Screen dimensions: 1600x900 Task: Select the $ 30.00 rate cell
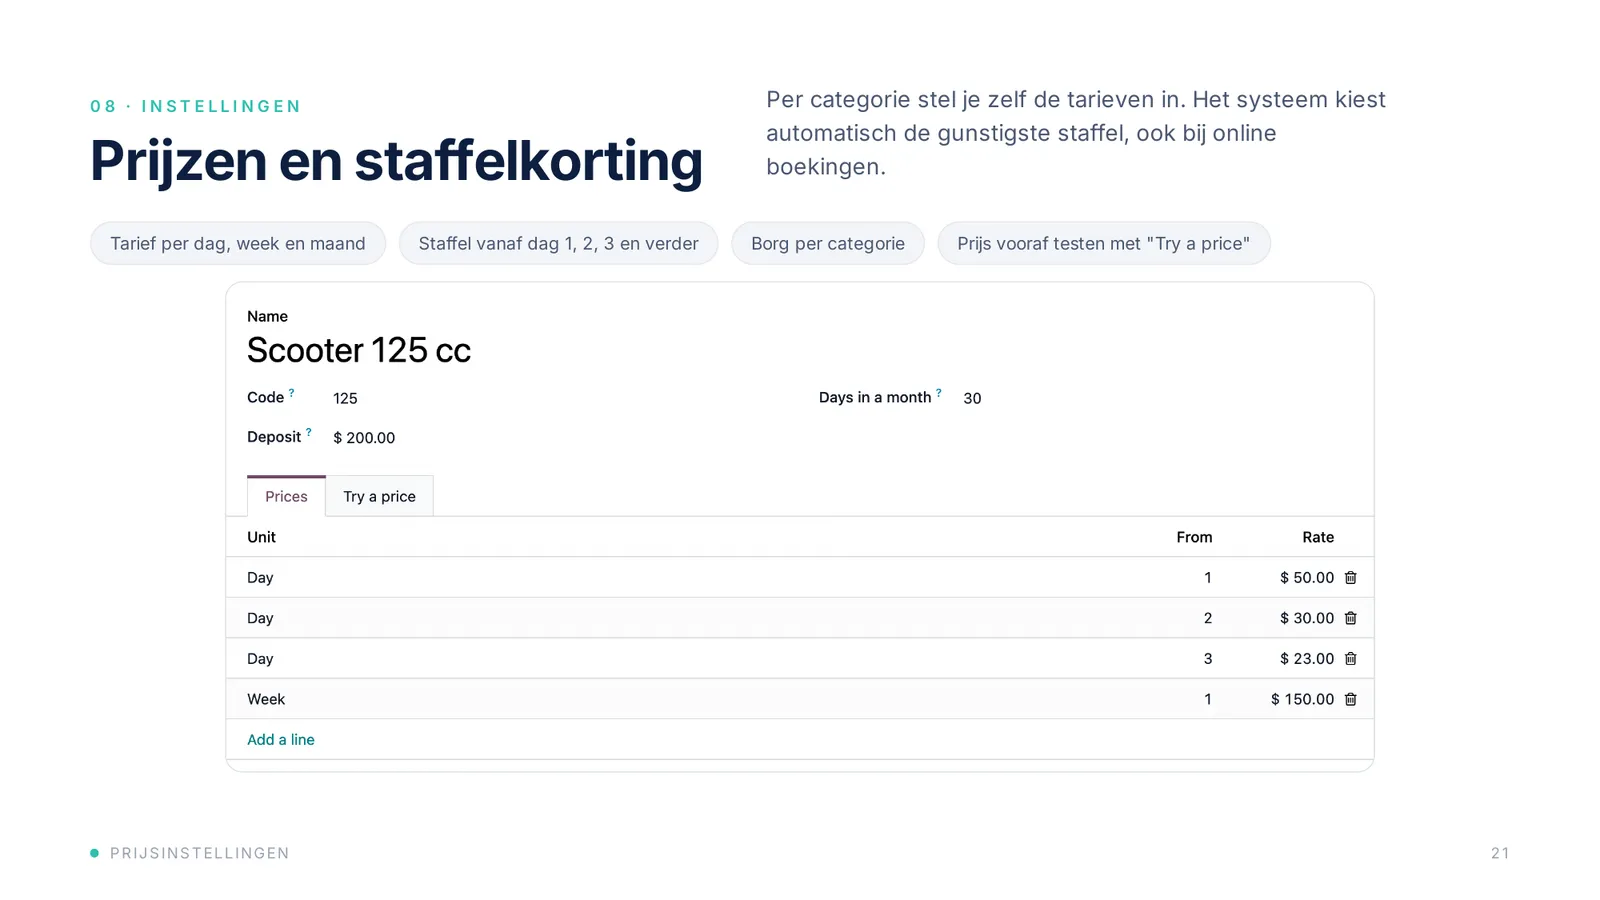pyautogui.click(x=1307, y=618)
